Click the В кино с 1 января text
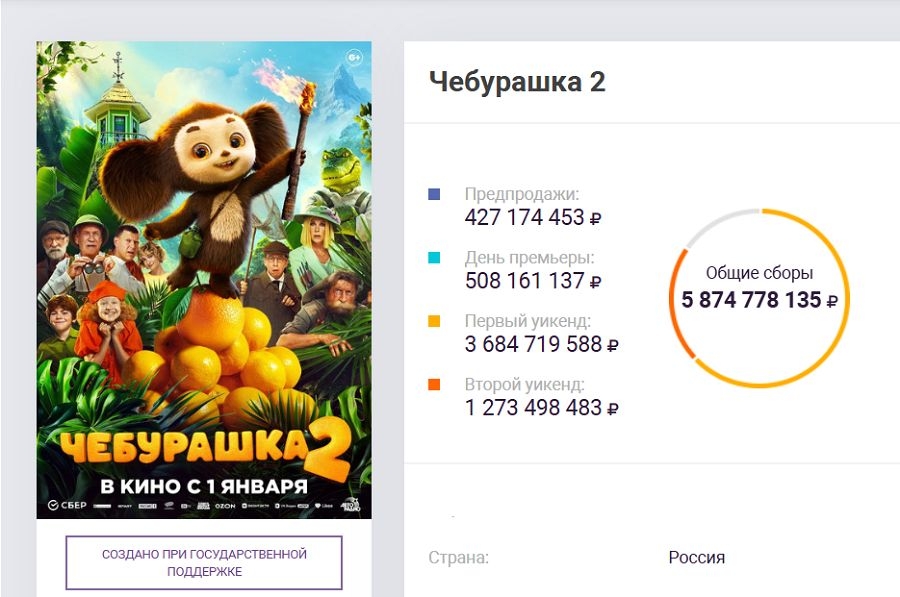Image resolution: width=900 pixels, height=597 pixels. tap(203, 486)
